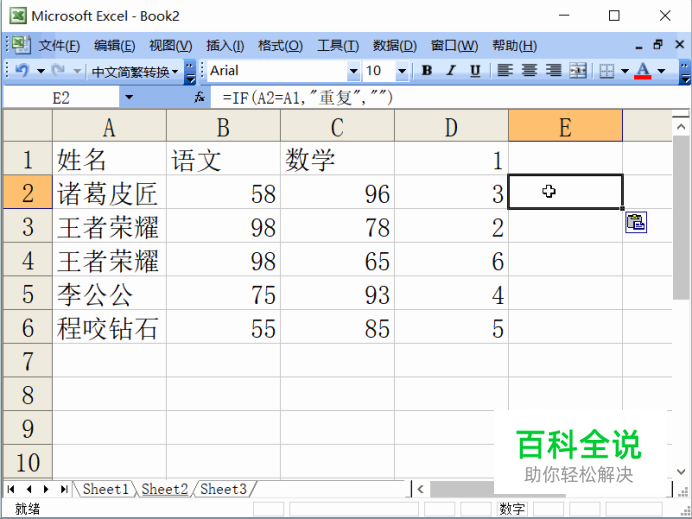Click the Excel workbook icon in menu bar
The height and width of the screenshot is (519, 692).
point(19,45)
